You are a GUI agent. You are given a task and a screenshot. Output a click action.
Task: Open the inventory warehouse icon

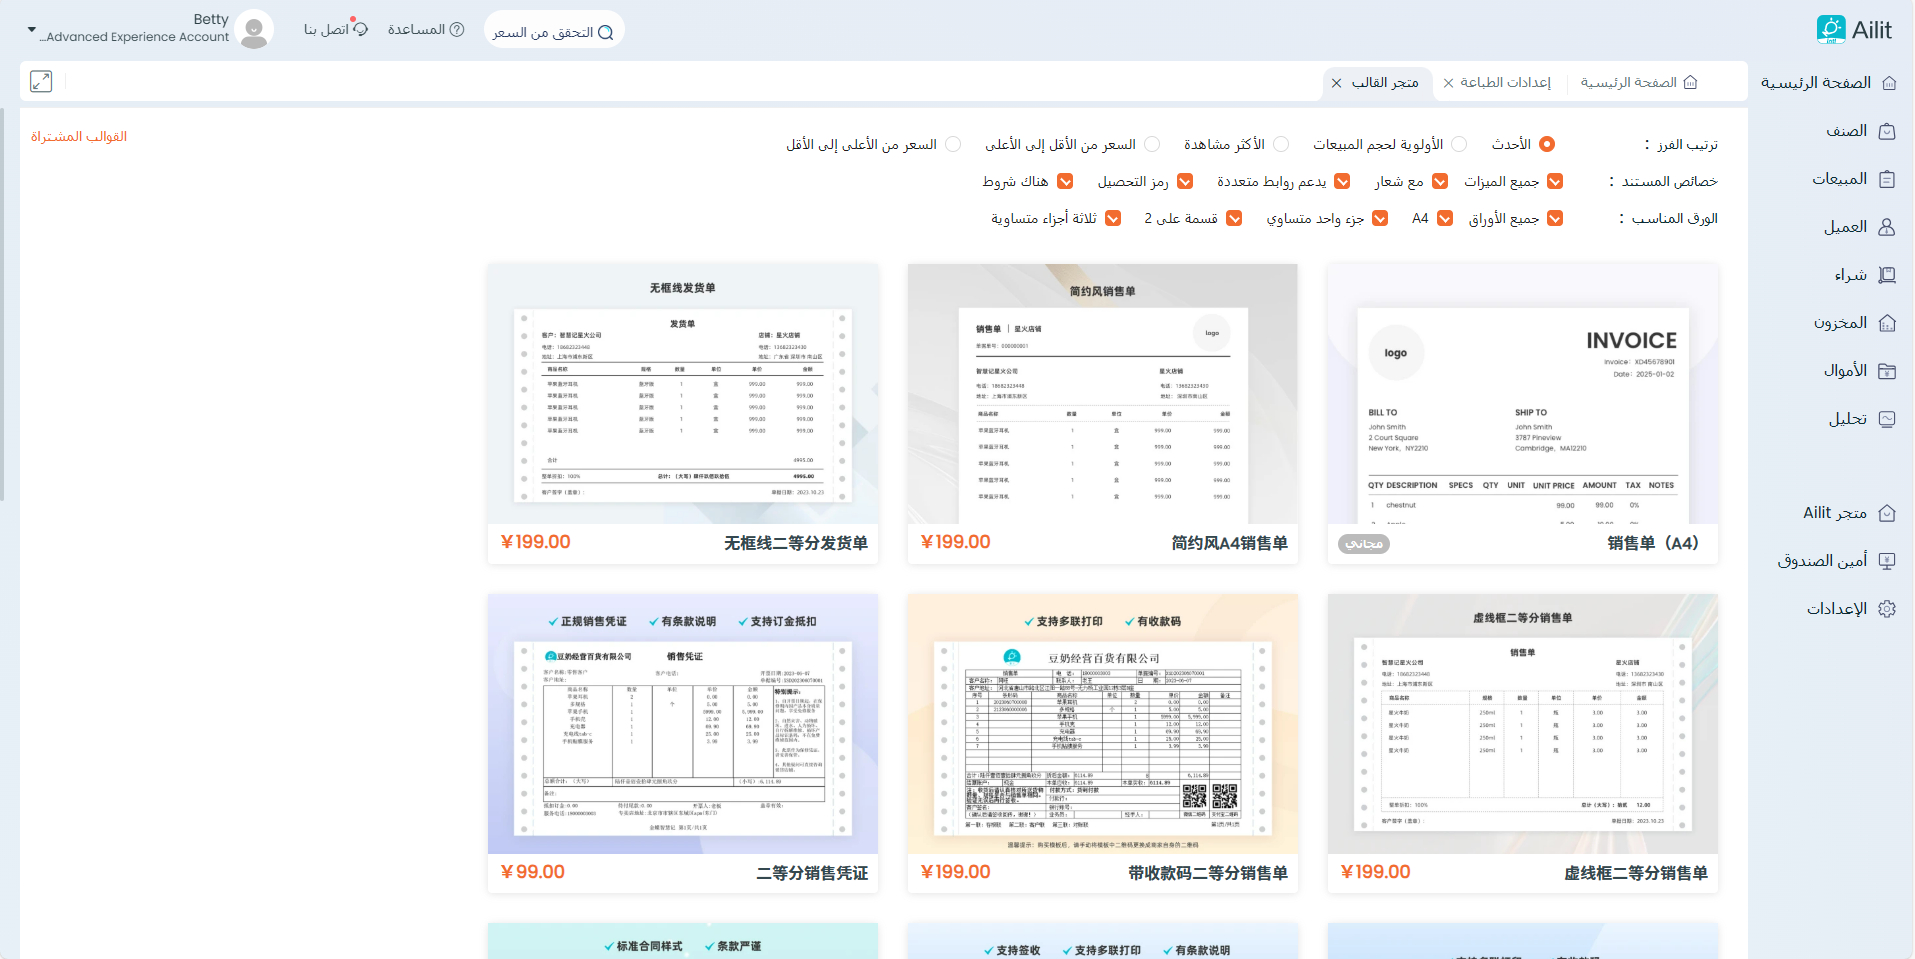(1886, 323)
